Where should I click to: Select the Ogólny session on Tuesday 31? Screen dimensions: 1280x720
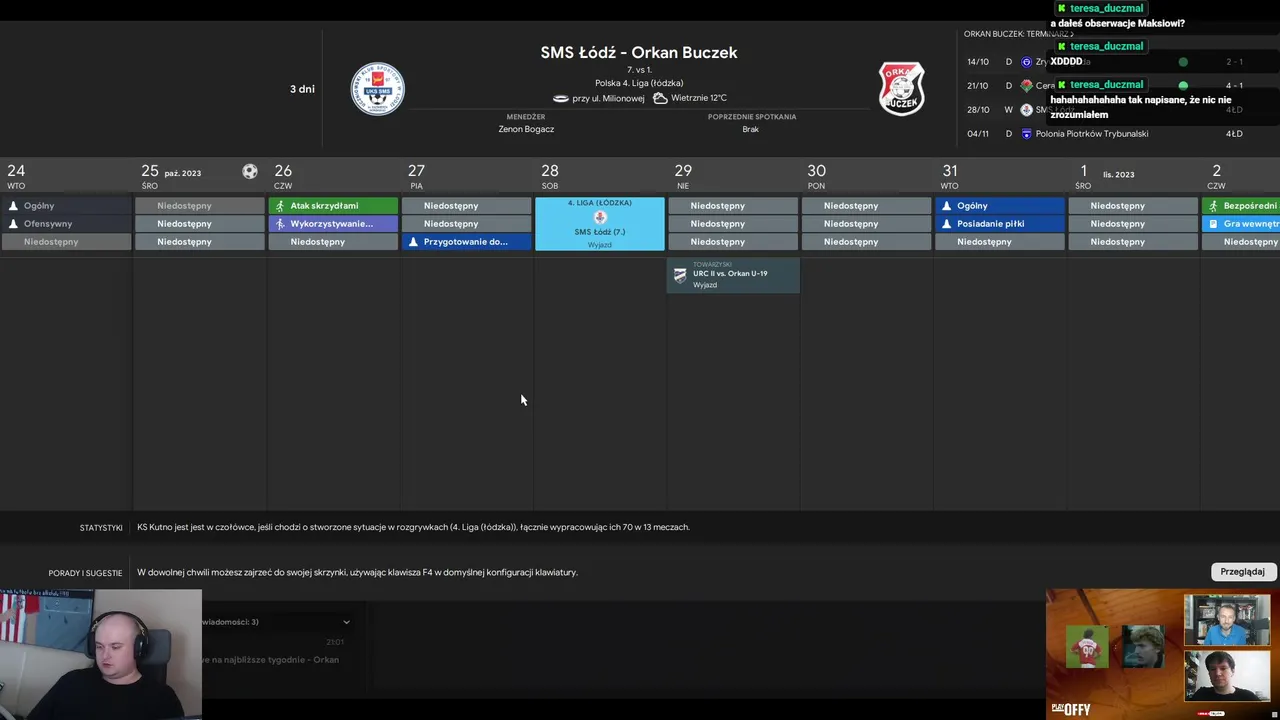[x=1000, y=206]
